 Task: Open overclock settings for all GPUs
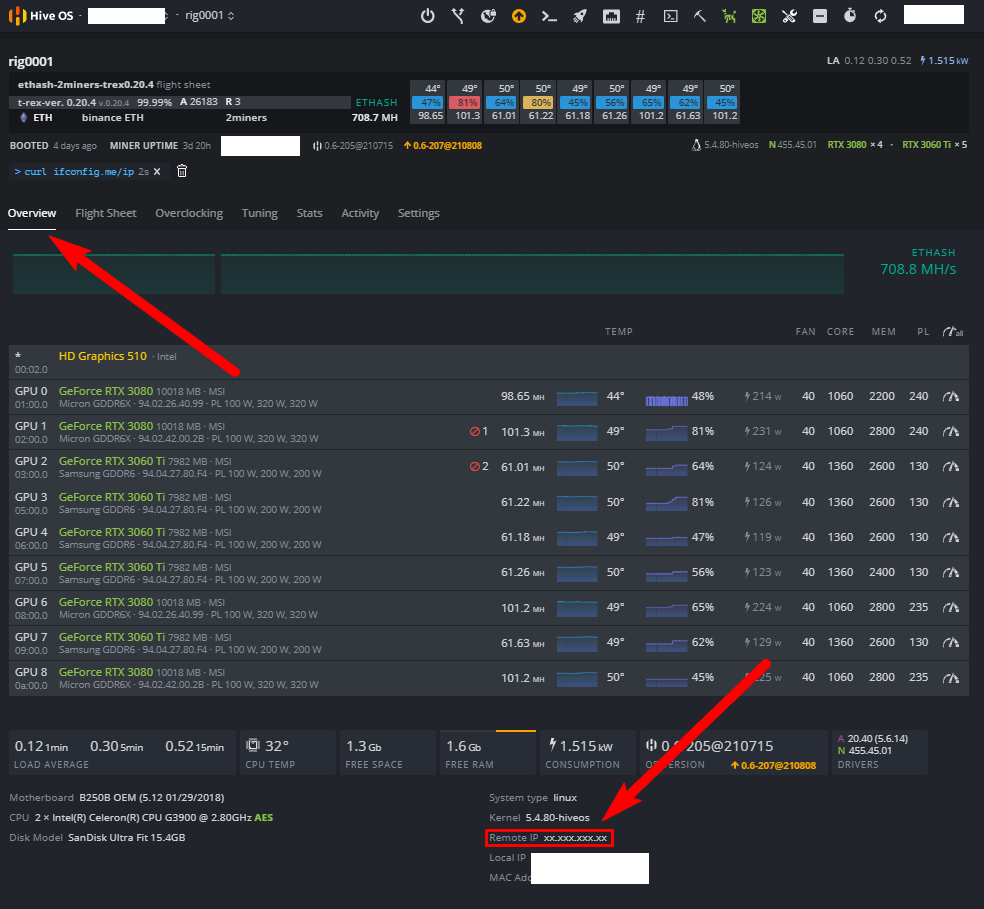(952, 332)
